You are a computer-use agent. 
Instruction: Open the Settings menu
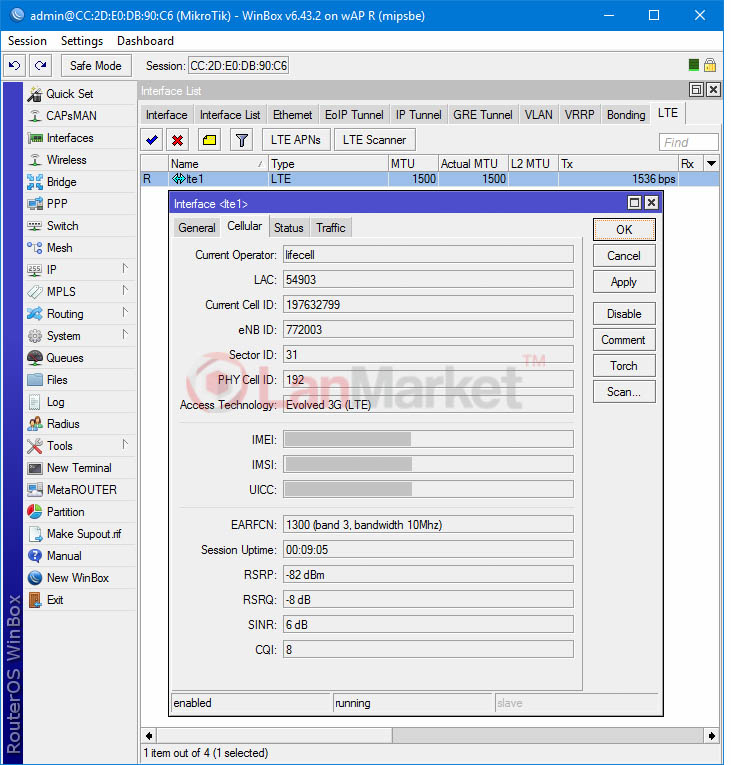click(x=82, y=41)
